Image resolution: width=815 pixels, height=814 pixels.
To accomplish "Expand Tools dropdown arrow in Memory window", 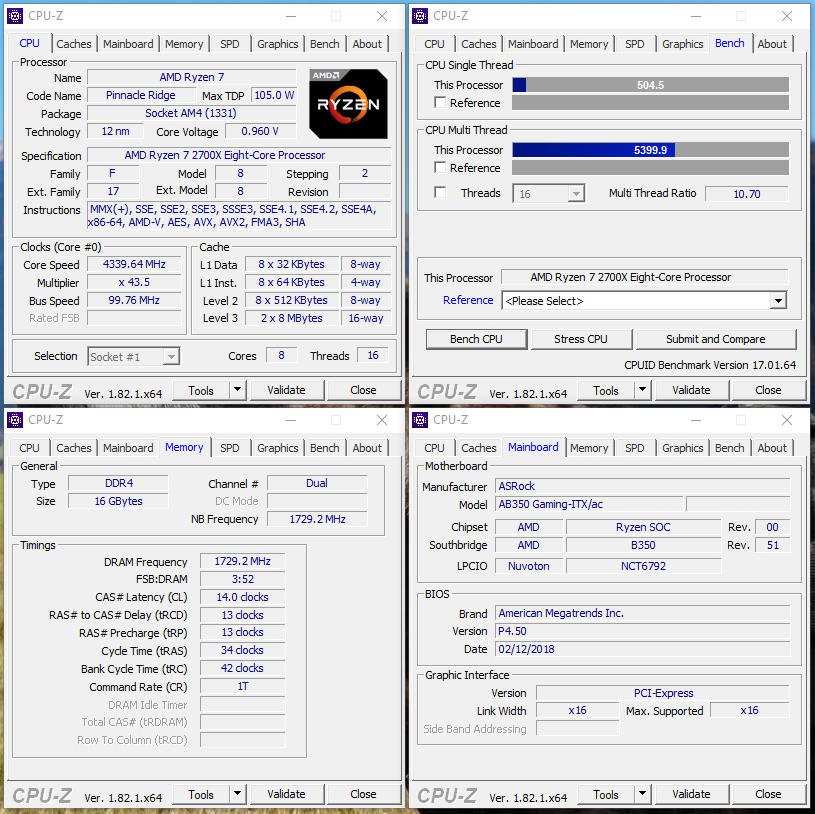I will pos(238,794).
